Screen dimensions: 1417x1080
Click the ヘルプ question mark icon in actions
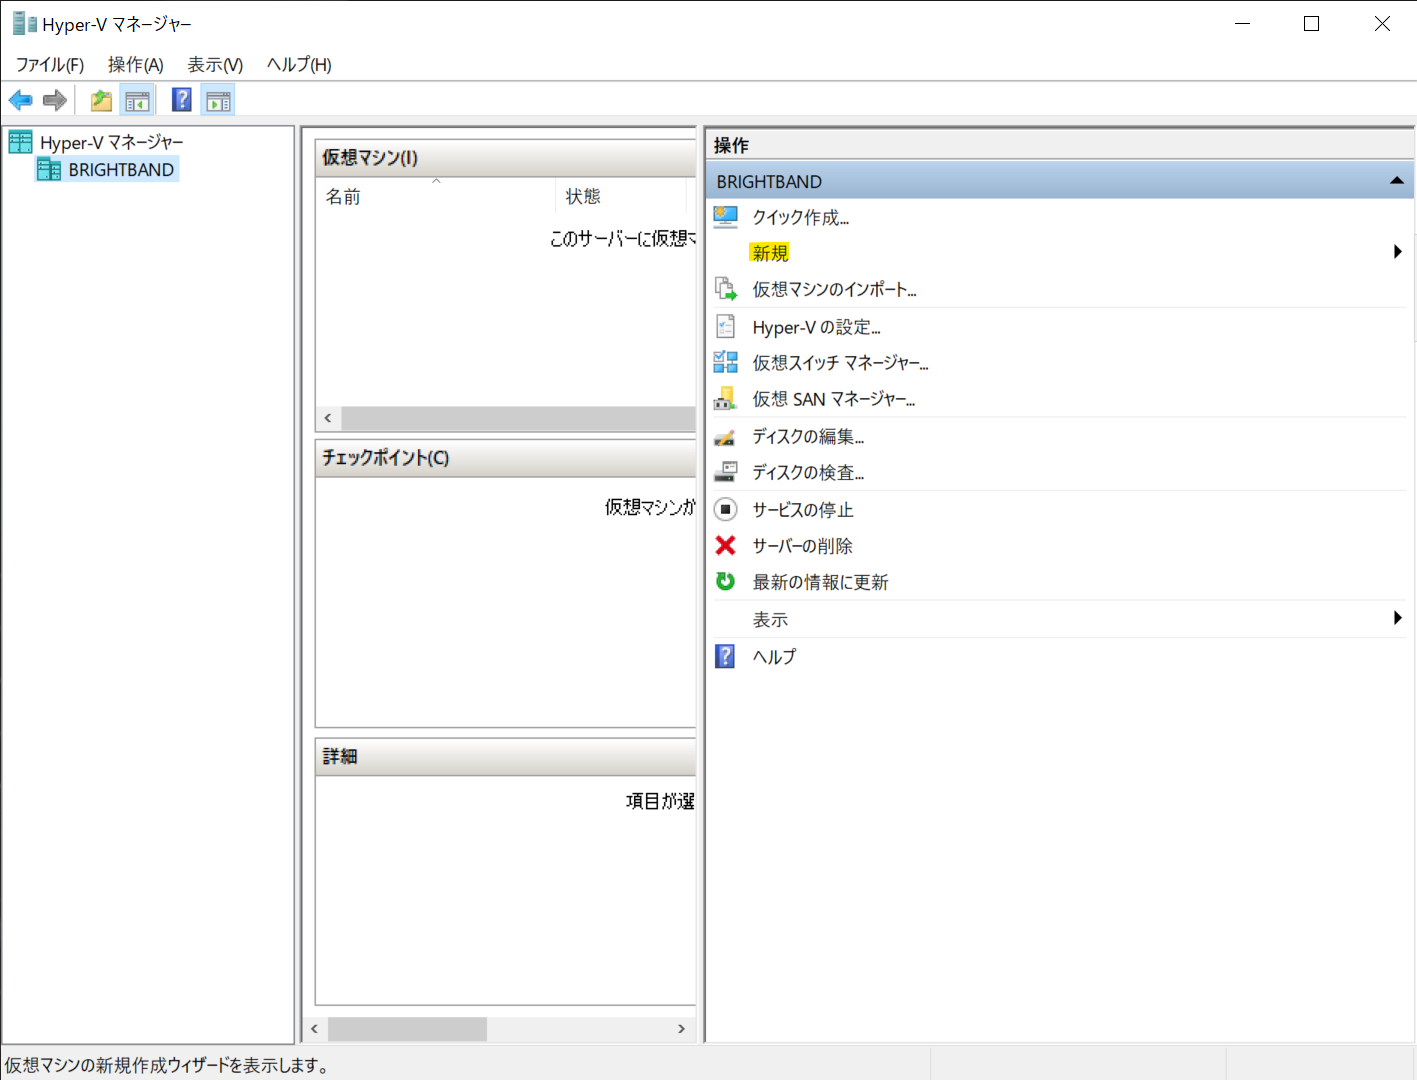(726, 656)
